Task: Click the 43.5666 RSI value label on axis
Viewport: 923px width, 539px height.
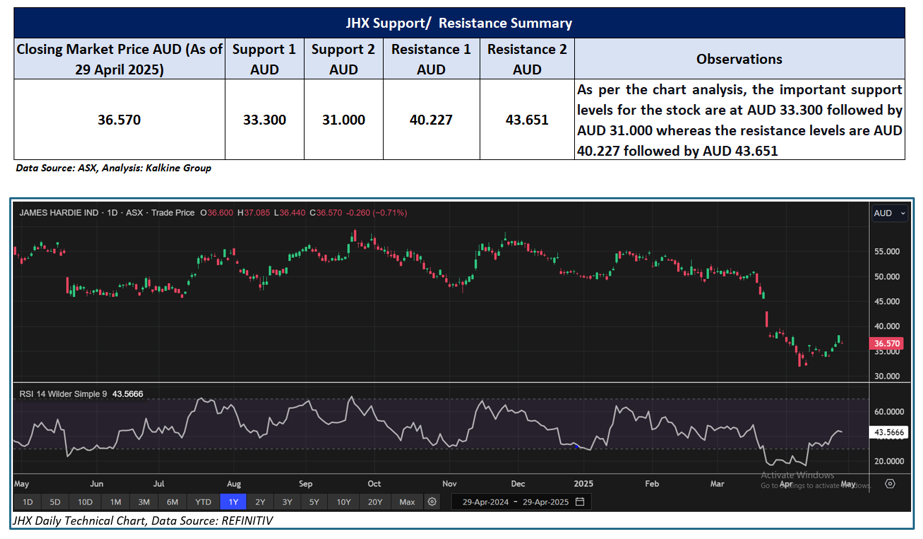Action: tap(888, 432)
